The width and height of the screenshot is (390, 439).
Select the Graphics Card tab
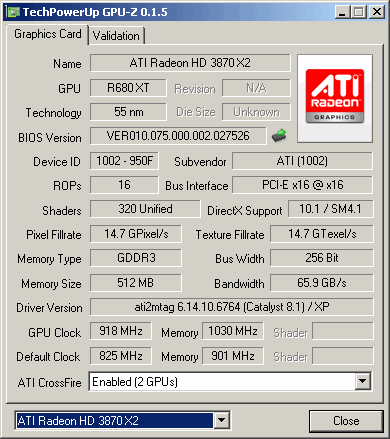tap(48, 34)
